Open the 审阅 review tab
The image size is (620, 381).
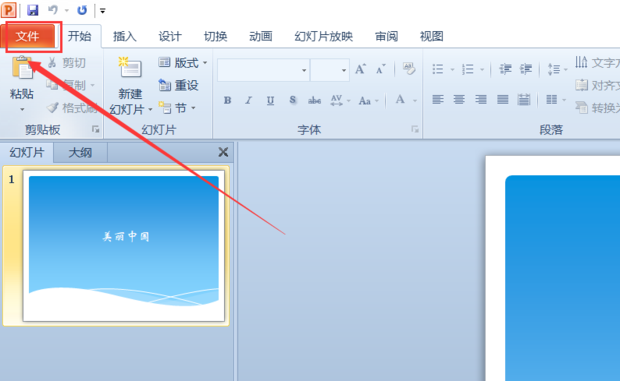[386, 36]
